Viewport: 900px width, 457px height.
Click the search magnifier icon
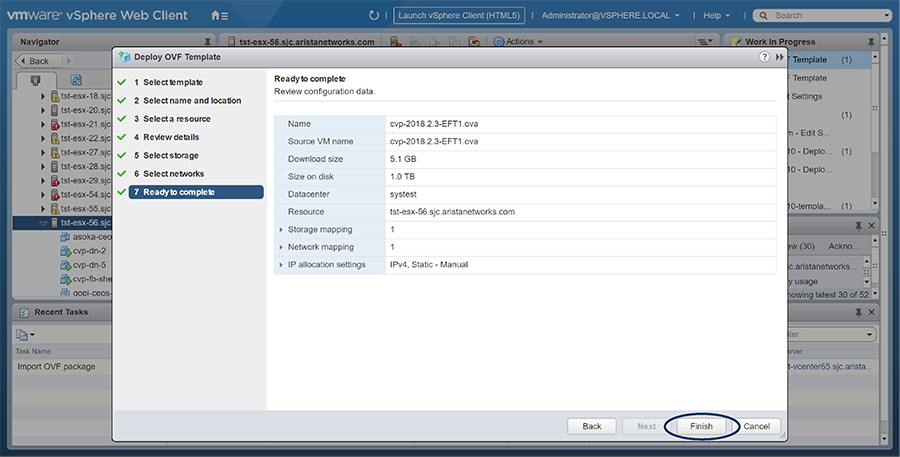pyautogui.click(x=763, y=16)
